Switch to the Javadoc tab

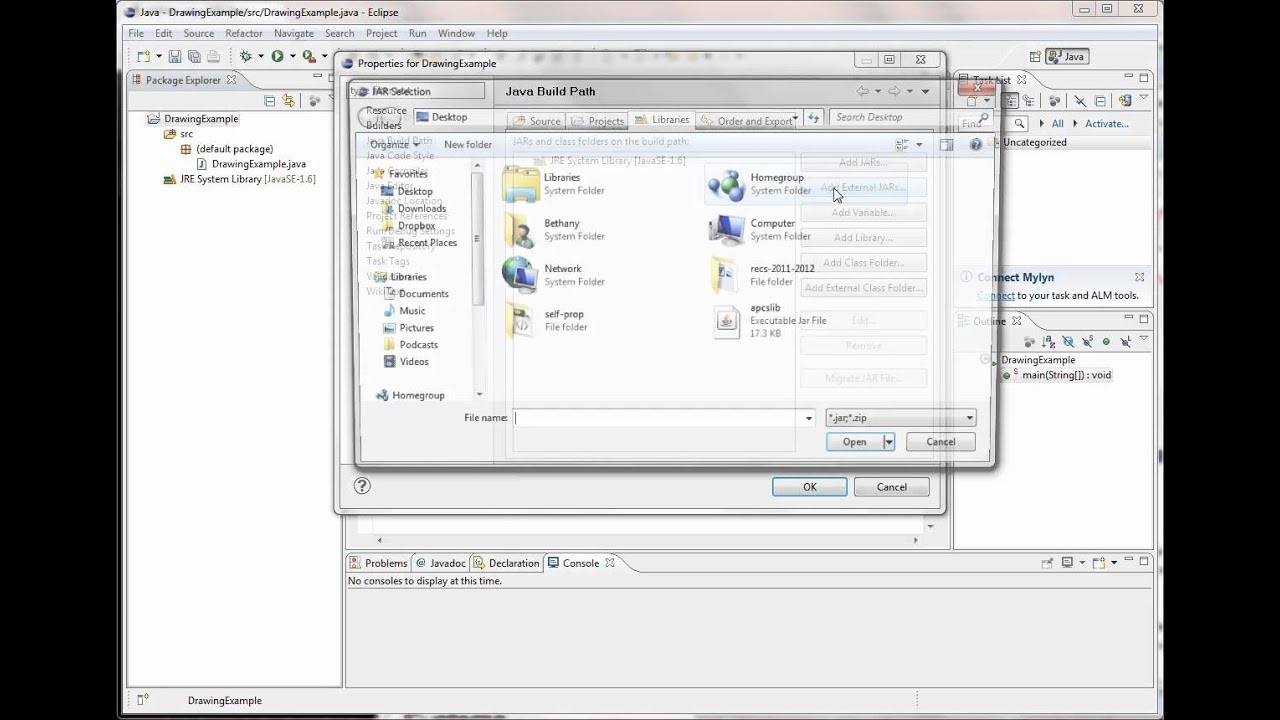(x=442, y=563)
